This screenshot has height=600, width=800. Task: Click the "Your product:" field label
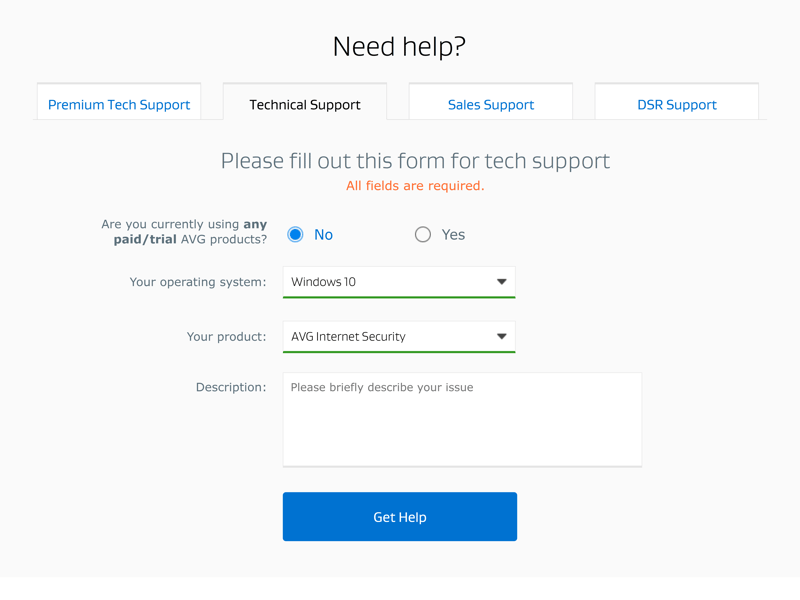(x=227, y=337)
